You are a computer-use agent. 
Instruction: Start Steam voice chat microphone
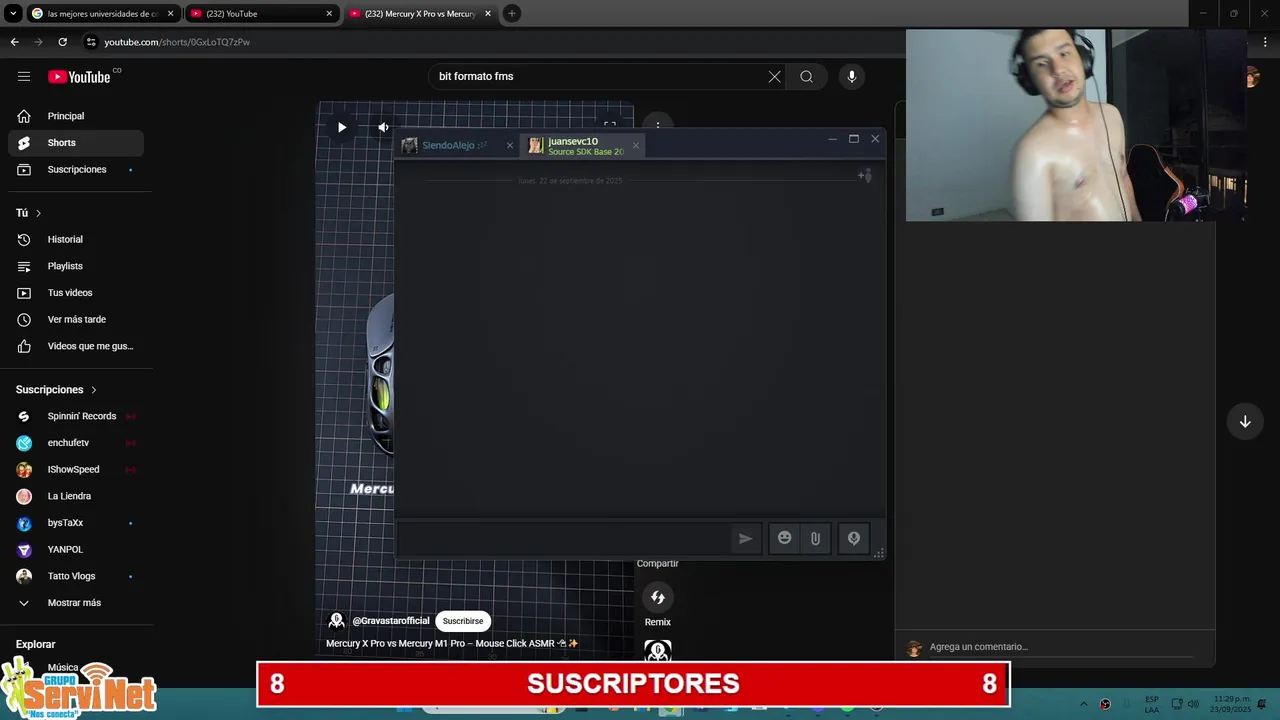[x=854, y=538]
